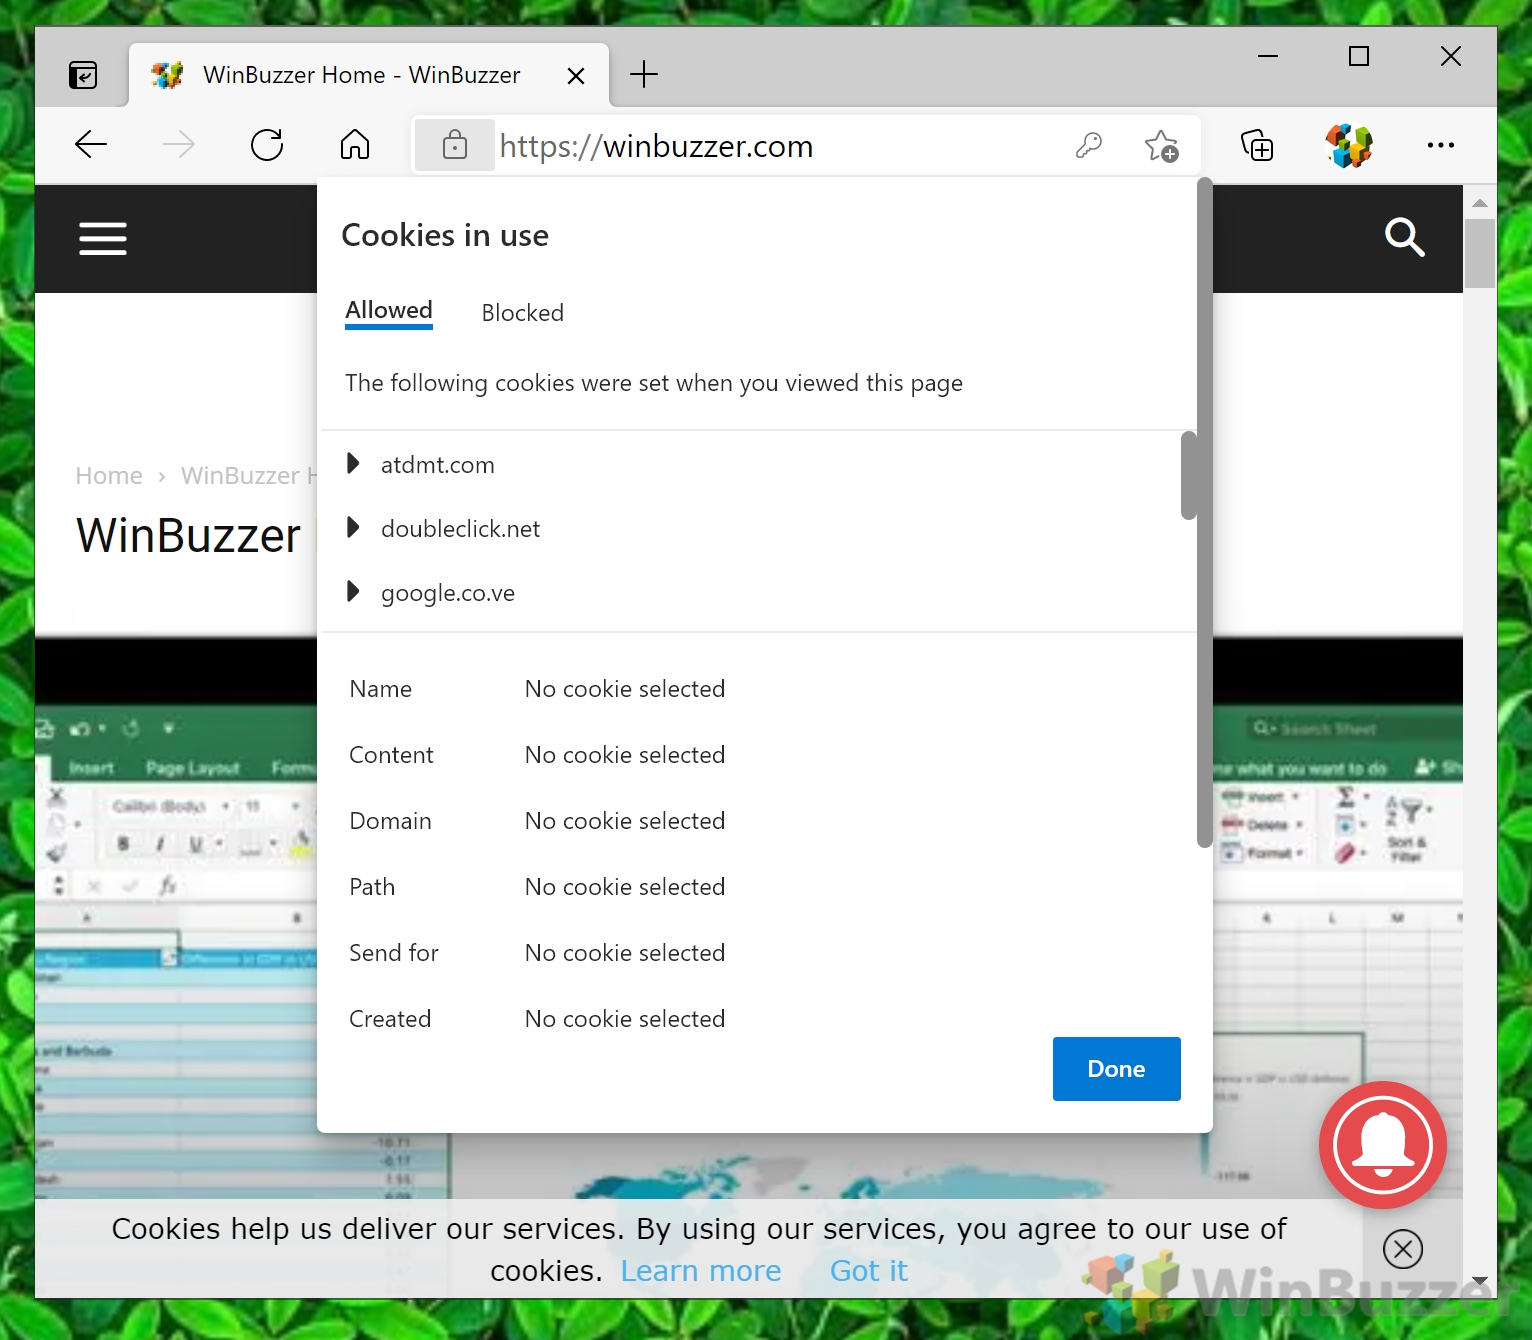Click the red notification bell
The width and height of the screenshot is (1532, 1340).
coord(1383,1145)
